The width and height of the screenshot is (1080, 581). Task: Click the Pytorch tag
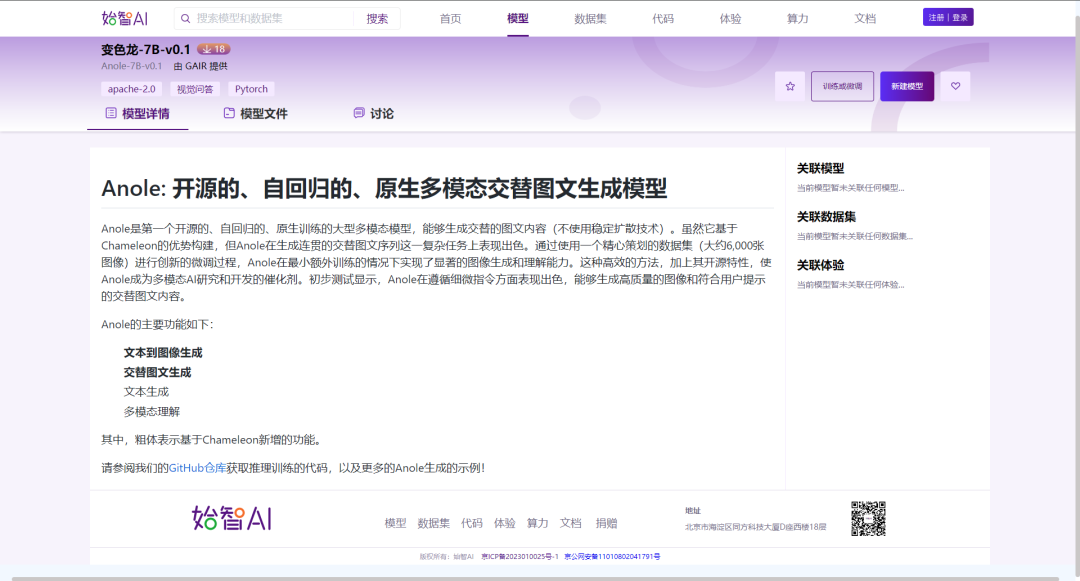point(251,89)
